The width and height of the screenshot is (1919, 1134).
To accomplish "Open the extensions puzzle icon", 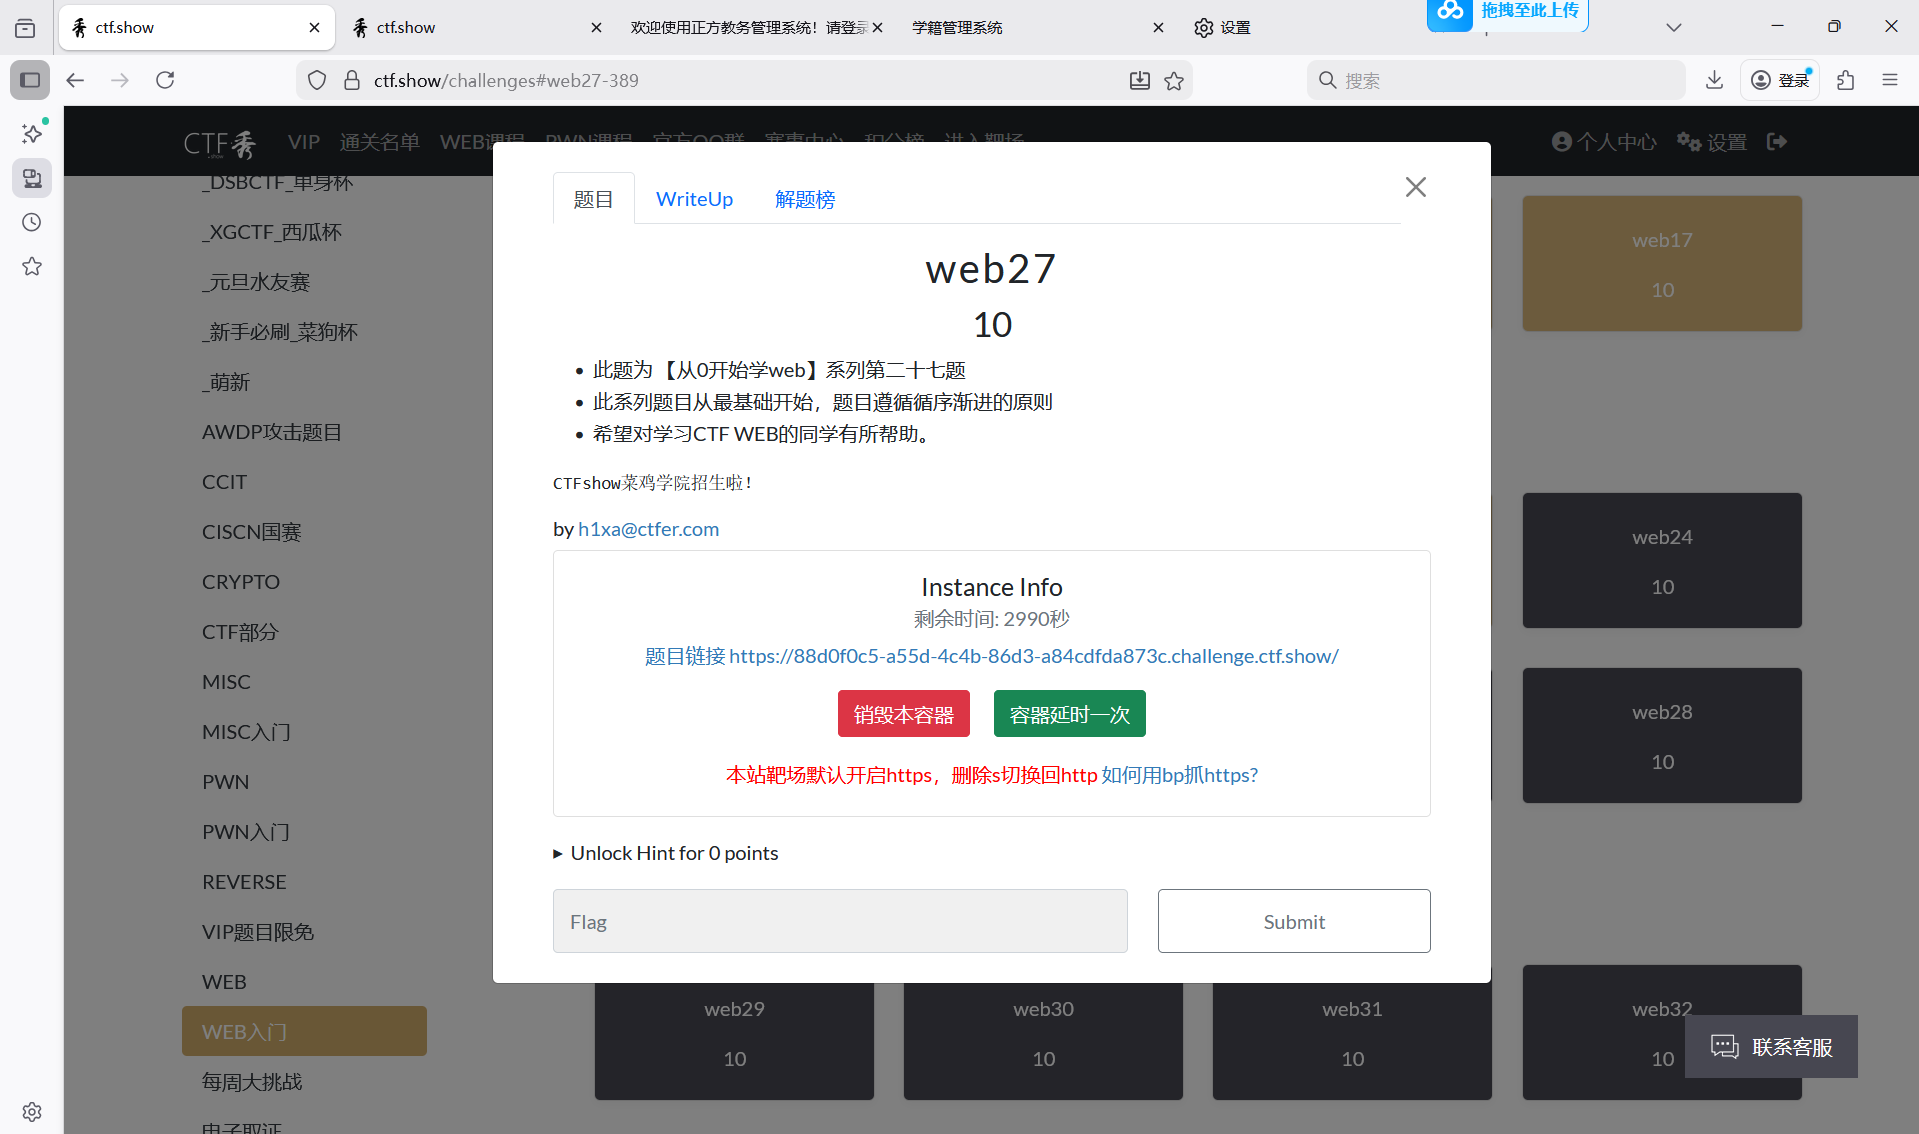I will (x=1845, y=80).
